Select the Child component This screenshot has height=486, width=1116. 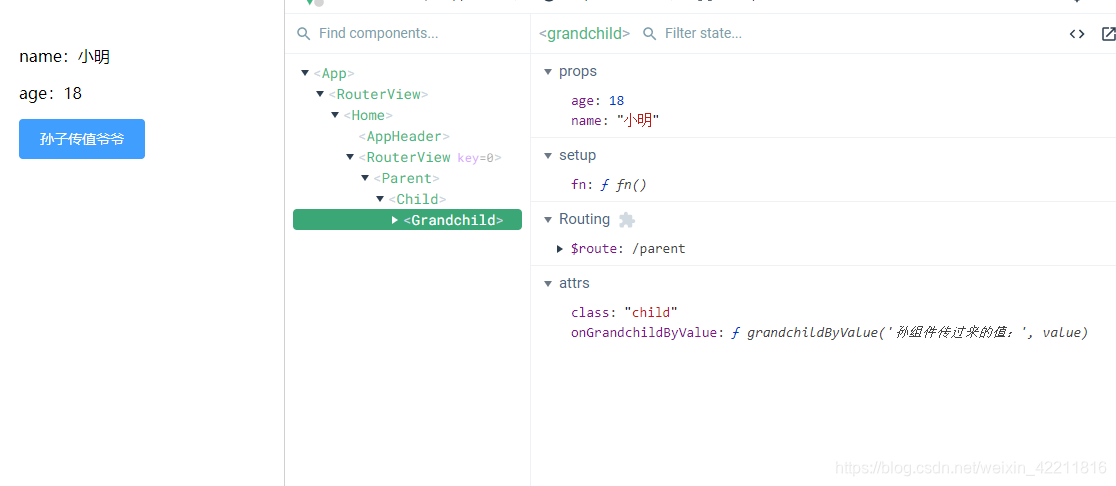(x=417, y=199)
